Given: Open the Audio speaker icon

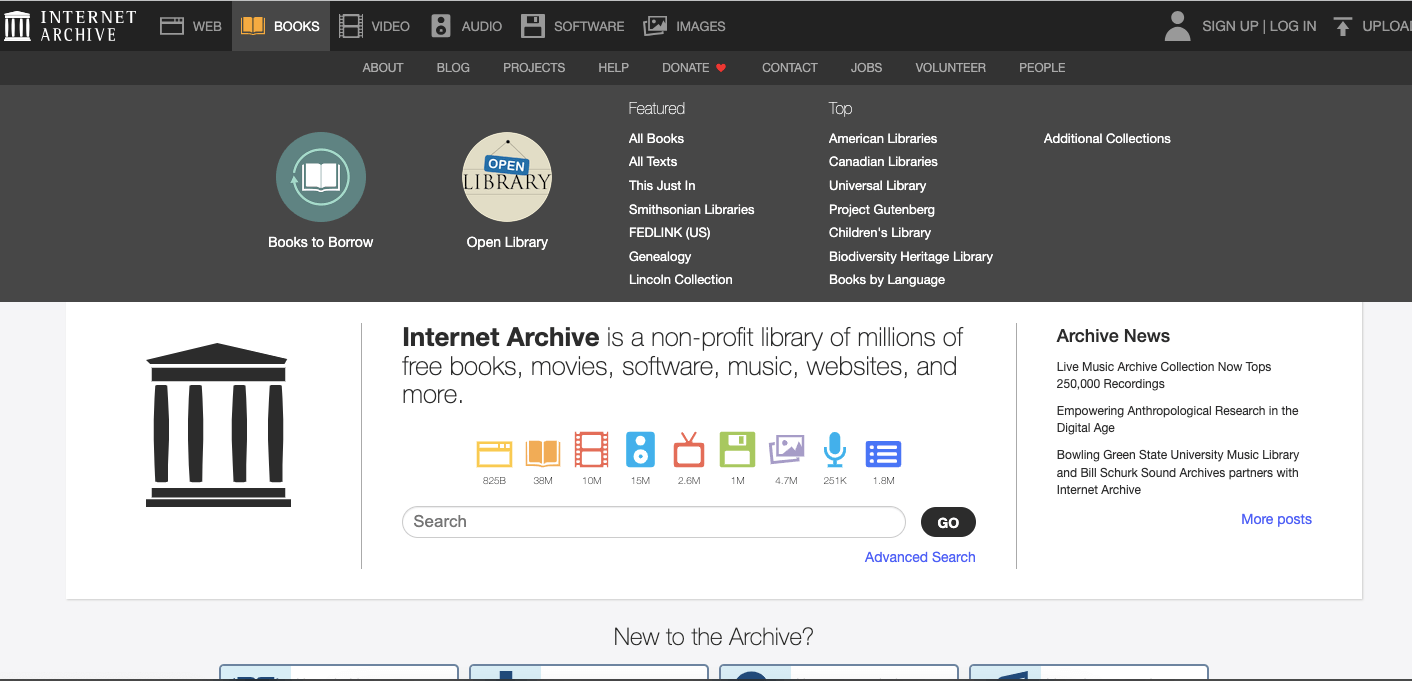Looking at the screenshot, I should [441, 26].
